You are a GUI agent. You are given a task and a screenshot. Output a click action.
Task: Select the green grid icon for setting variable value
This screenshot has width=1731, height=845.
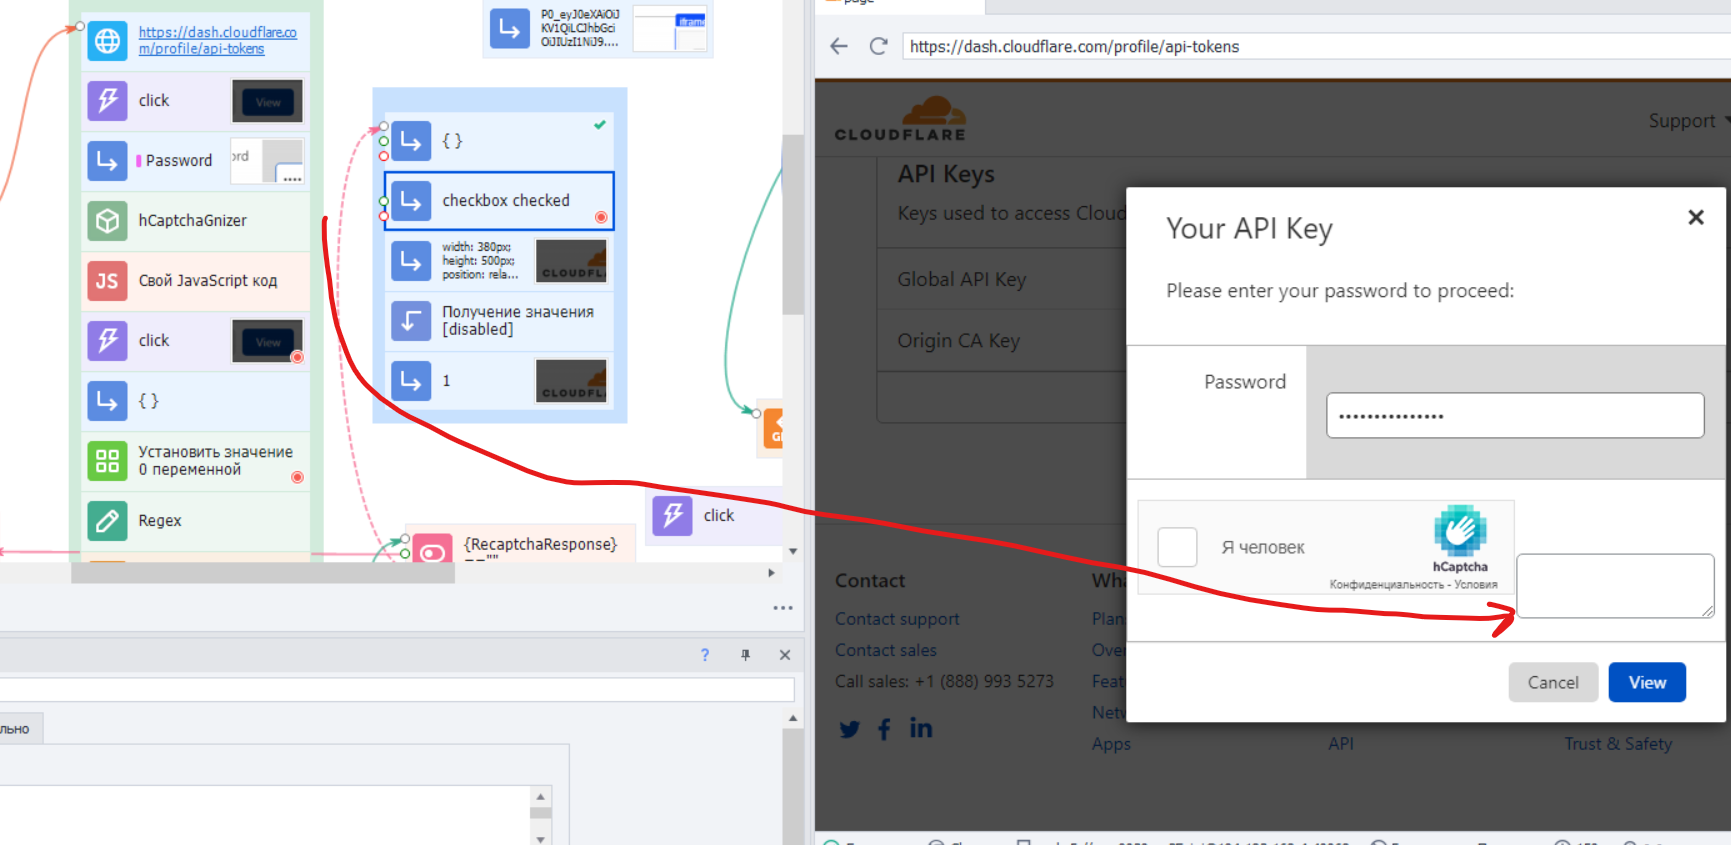click(107, 461)
